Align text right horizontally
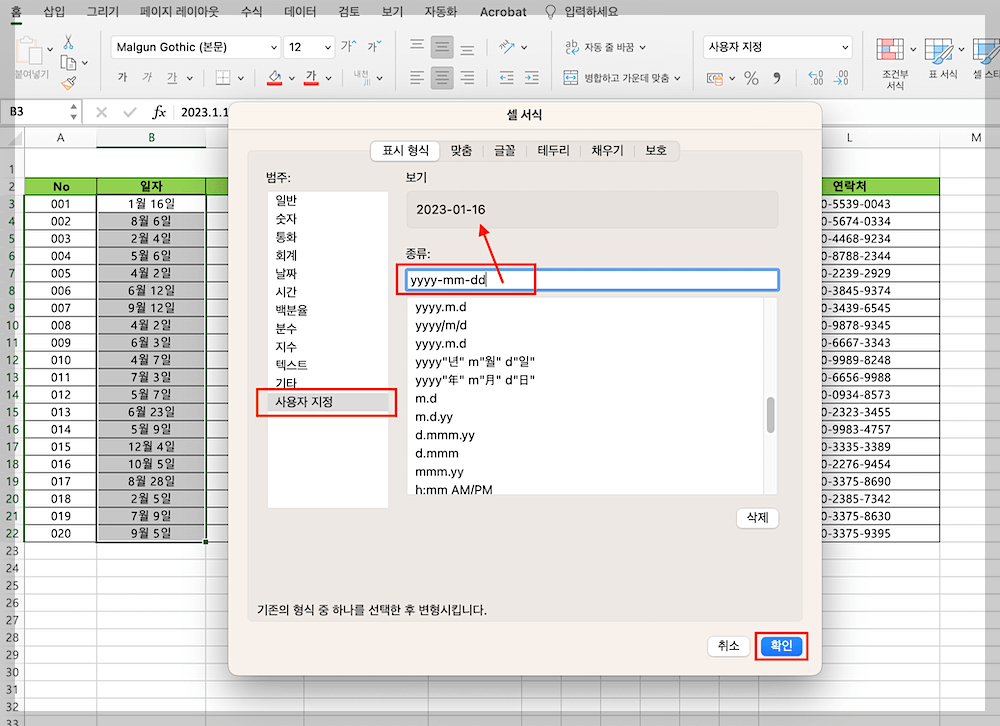Screen dimensions: 1000x726 point(467,78)
